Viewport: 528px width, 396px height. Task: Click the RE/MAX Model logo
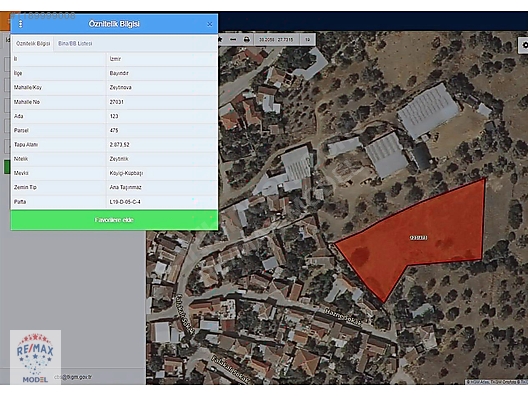(35, 357)
